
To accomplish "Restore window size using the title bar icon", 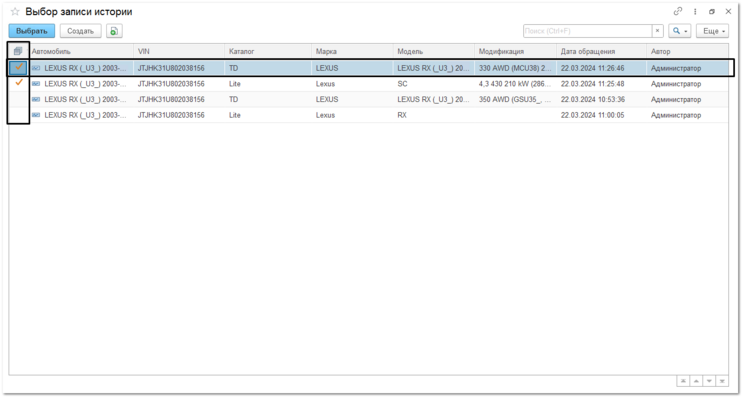I will pos(712,12).
